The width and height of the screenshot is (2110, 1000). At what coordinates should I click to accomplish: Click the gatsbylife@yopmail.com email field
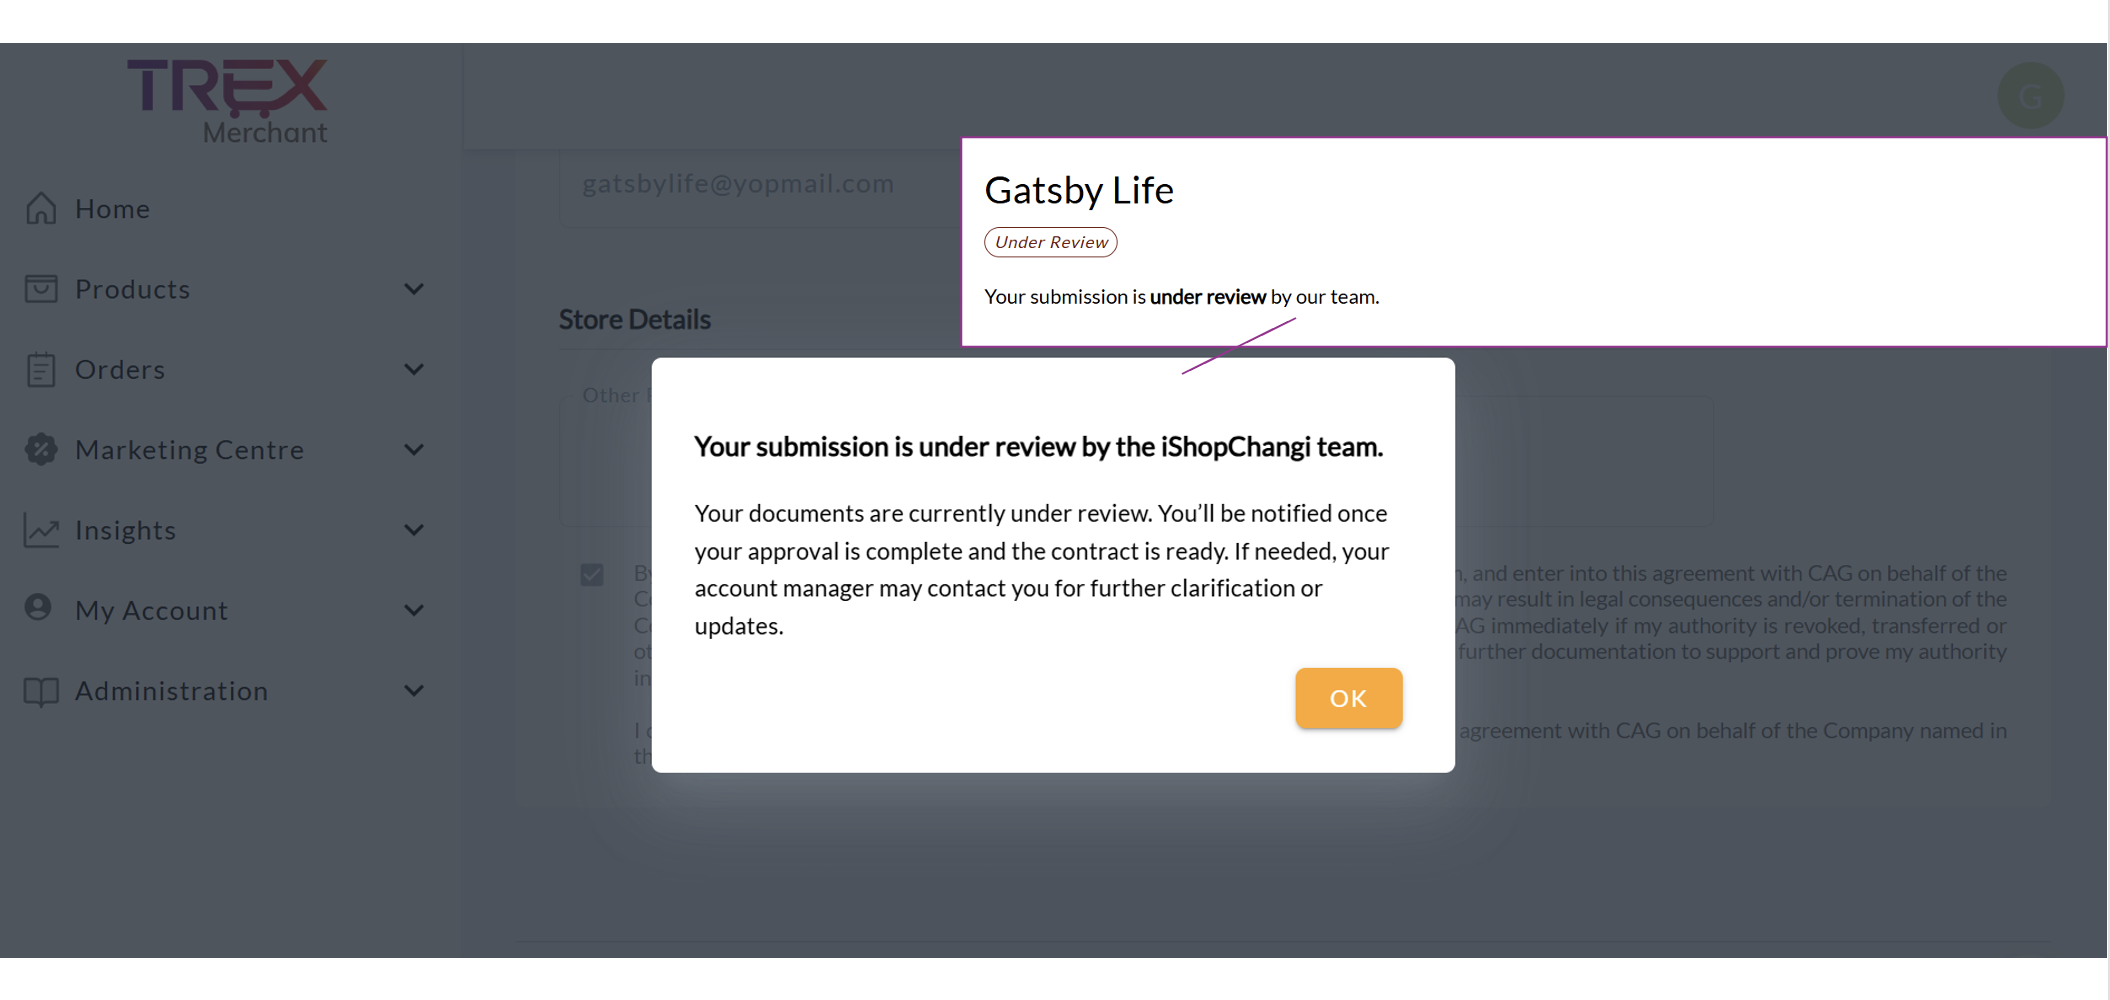pos(738,184)
